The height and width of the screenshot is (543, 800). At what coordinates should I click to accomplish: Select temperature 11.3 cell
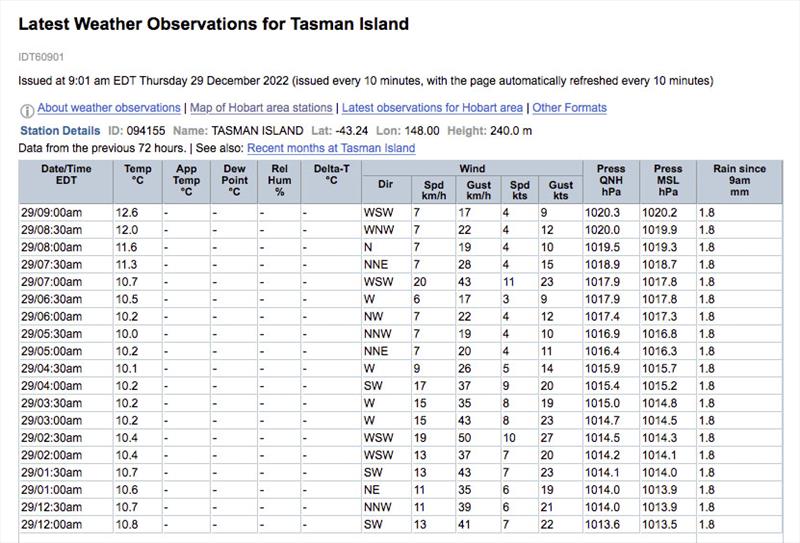pos(138,265)
